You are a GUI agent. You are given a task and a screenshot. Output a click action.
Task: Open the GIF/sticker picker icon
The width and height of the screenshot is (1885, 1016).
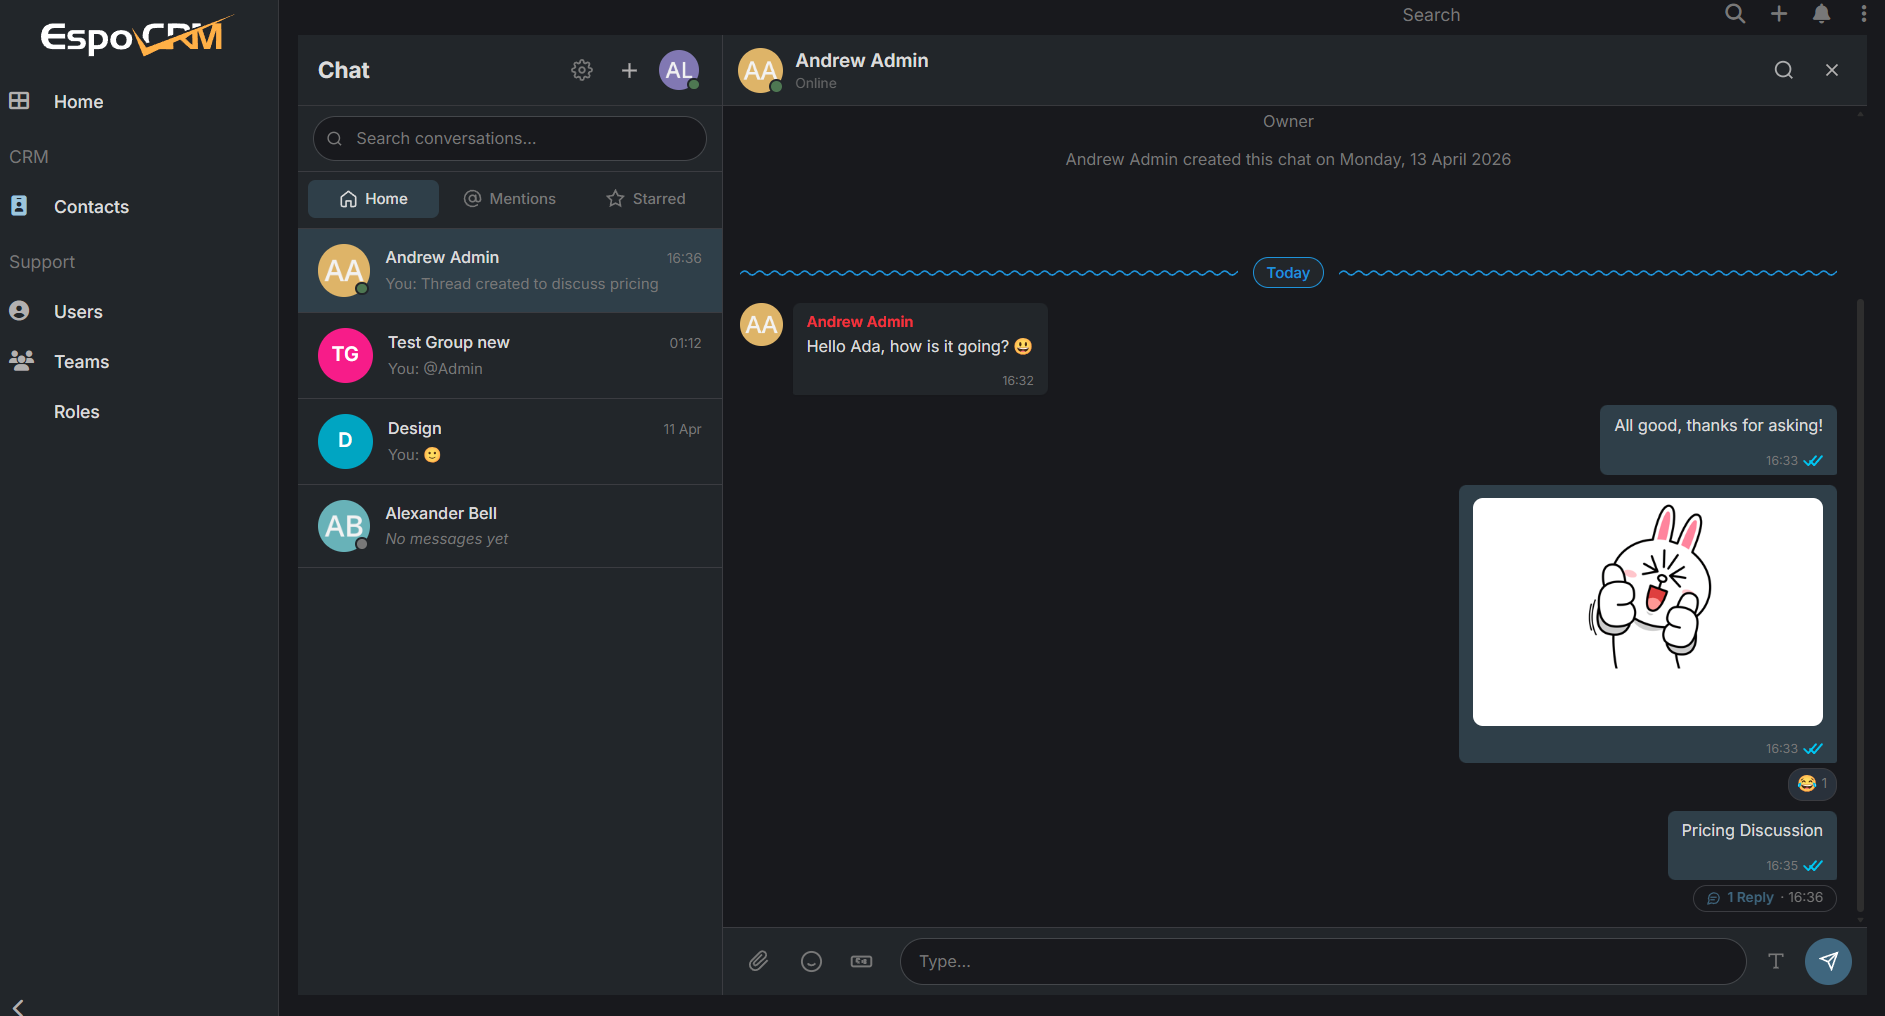click(x=861, y=961)
